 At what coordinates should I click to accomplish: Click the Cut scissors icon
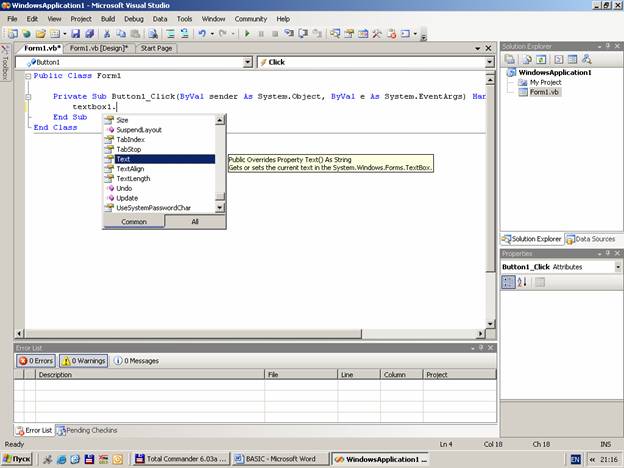(x=107, y=34)
